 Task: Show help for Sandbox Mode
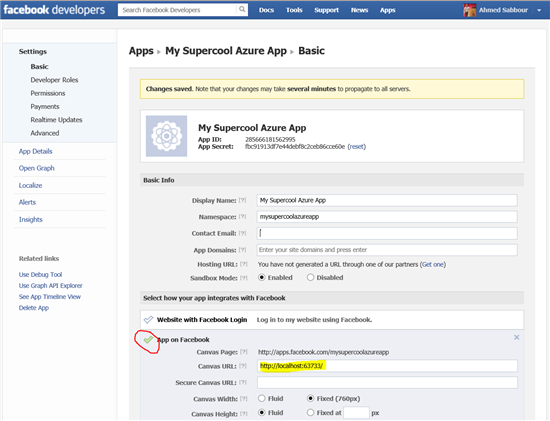(244, 278)
